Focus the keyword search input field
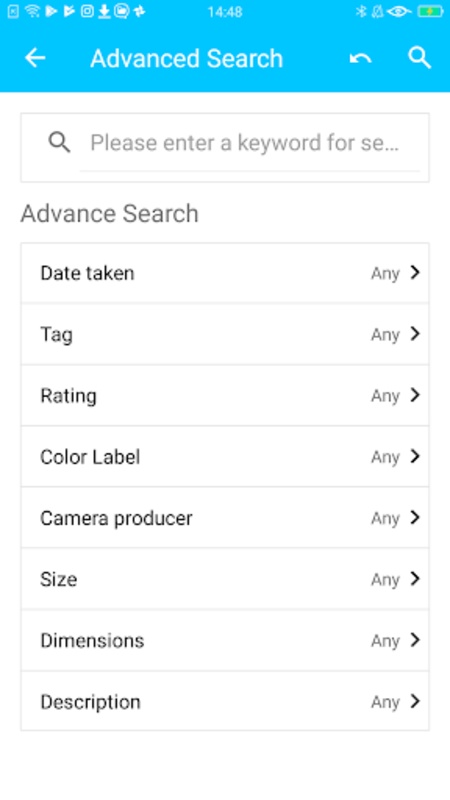 249,143
